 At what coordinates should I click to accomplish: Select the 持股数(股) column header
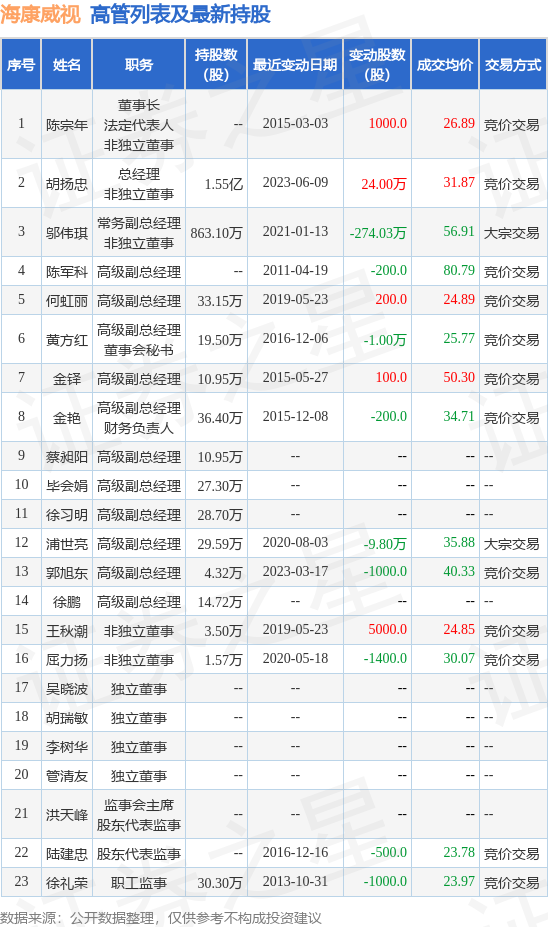click(x=216, y=64)
